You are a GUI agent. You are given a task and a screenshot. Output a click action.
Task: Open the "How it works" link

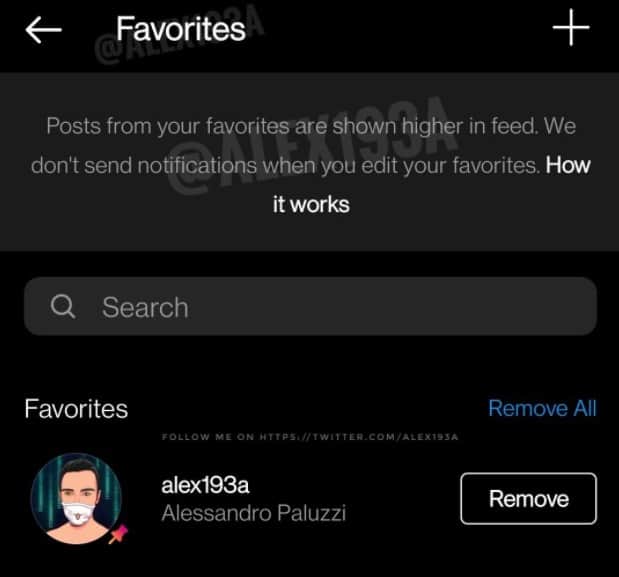[311, 204]
